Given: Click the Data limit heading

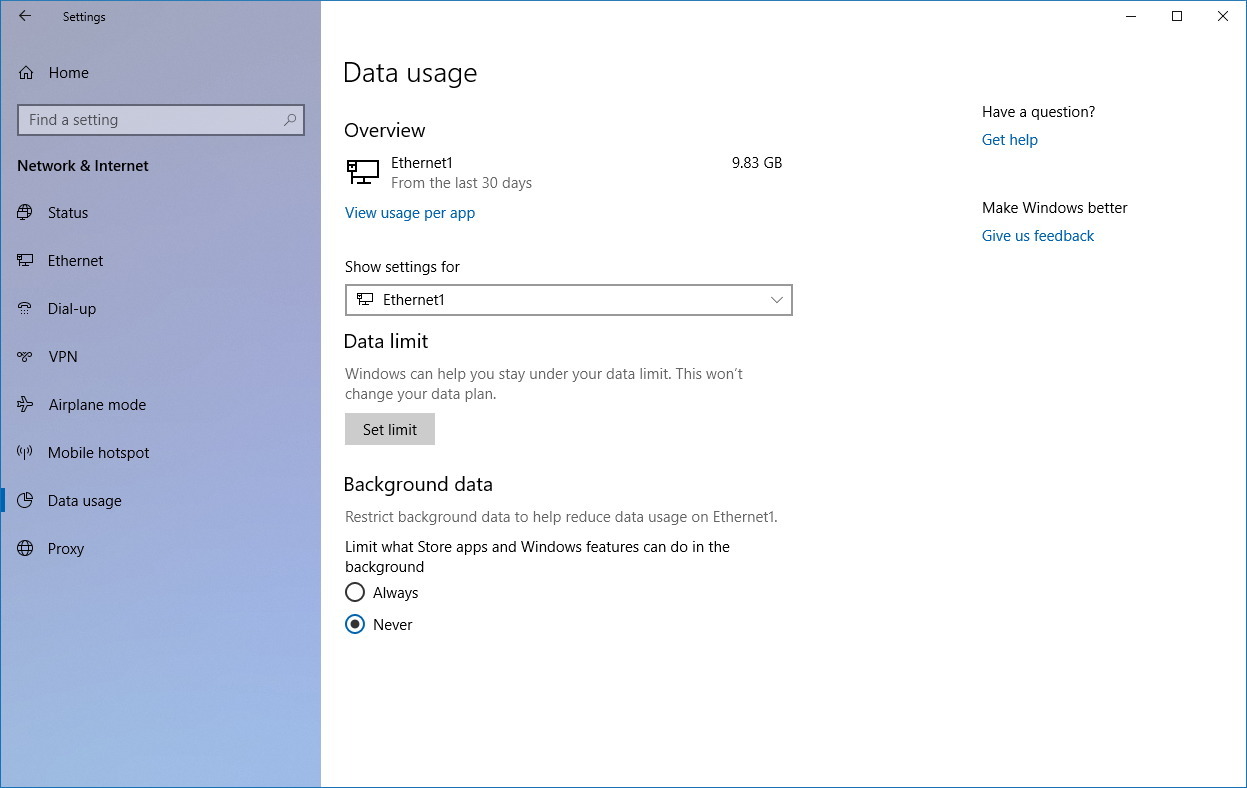Looking at the screenshot, I should coord(386,342).
